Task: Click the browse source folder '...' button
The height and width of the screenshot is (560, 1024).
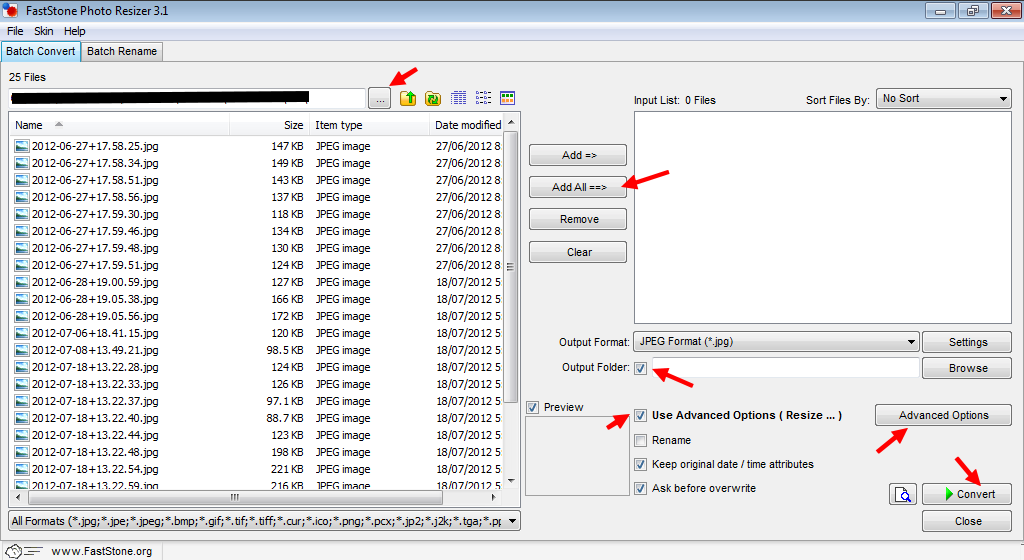Action: click(x=380, y=99)
